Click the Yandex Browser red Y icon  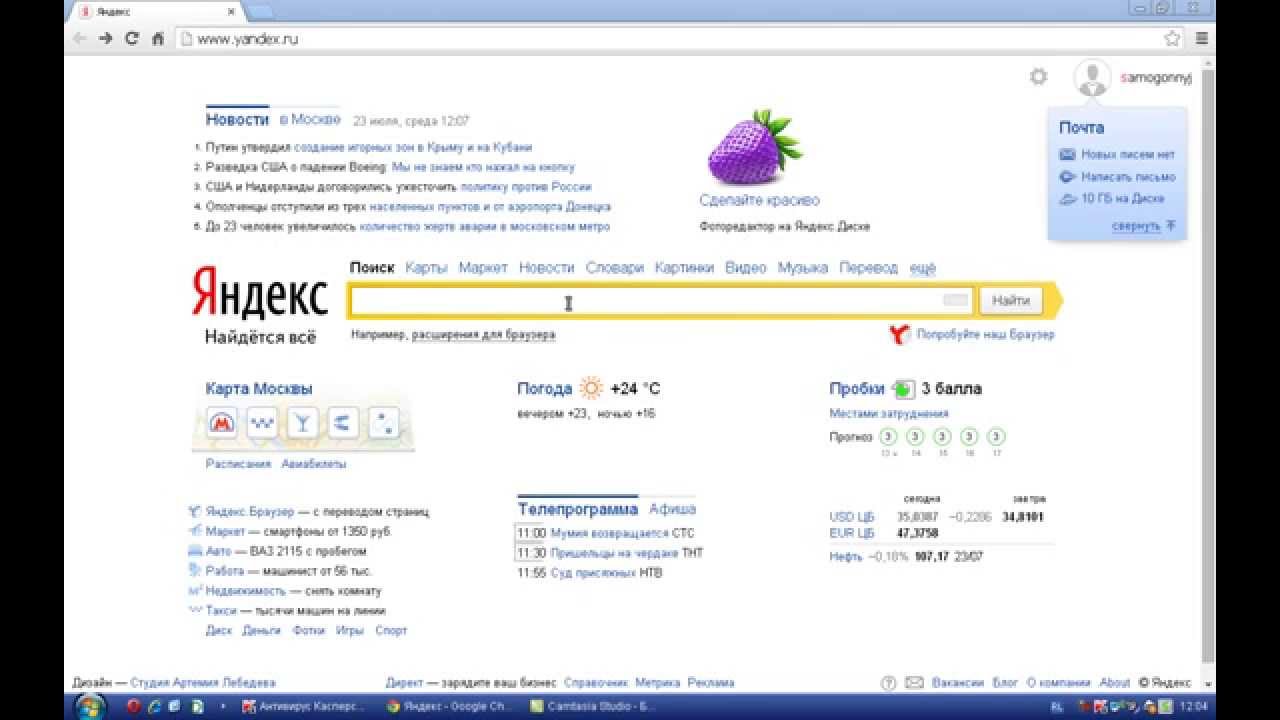pos(898,334)
